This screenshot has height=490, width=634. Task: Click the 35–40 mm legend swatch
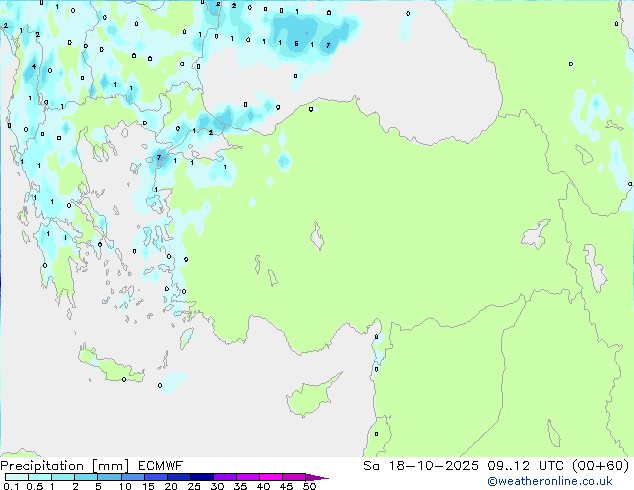point(247,477)
